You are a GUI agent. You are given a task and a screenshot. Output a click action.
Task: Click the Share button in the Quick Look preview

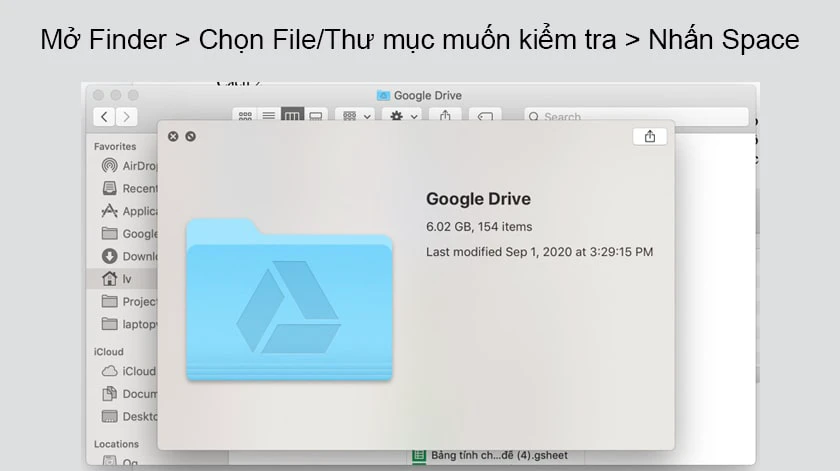[649, 137]
